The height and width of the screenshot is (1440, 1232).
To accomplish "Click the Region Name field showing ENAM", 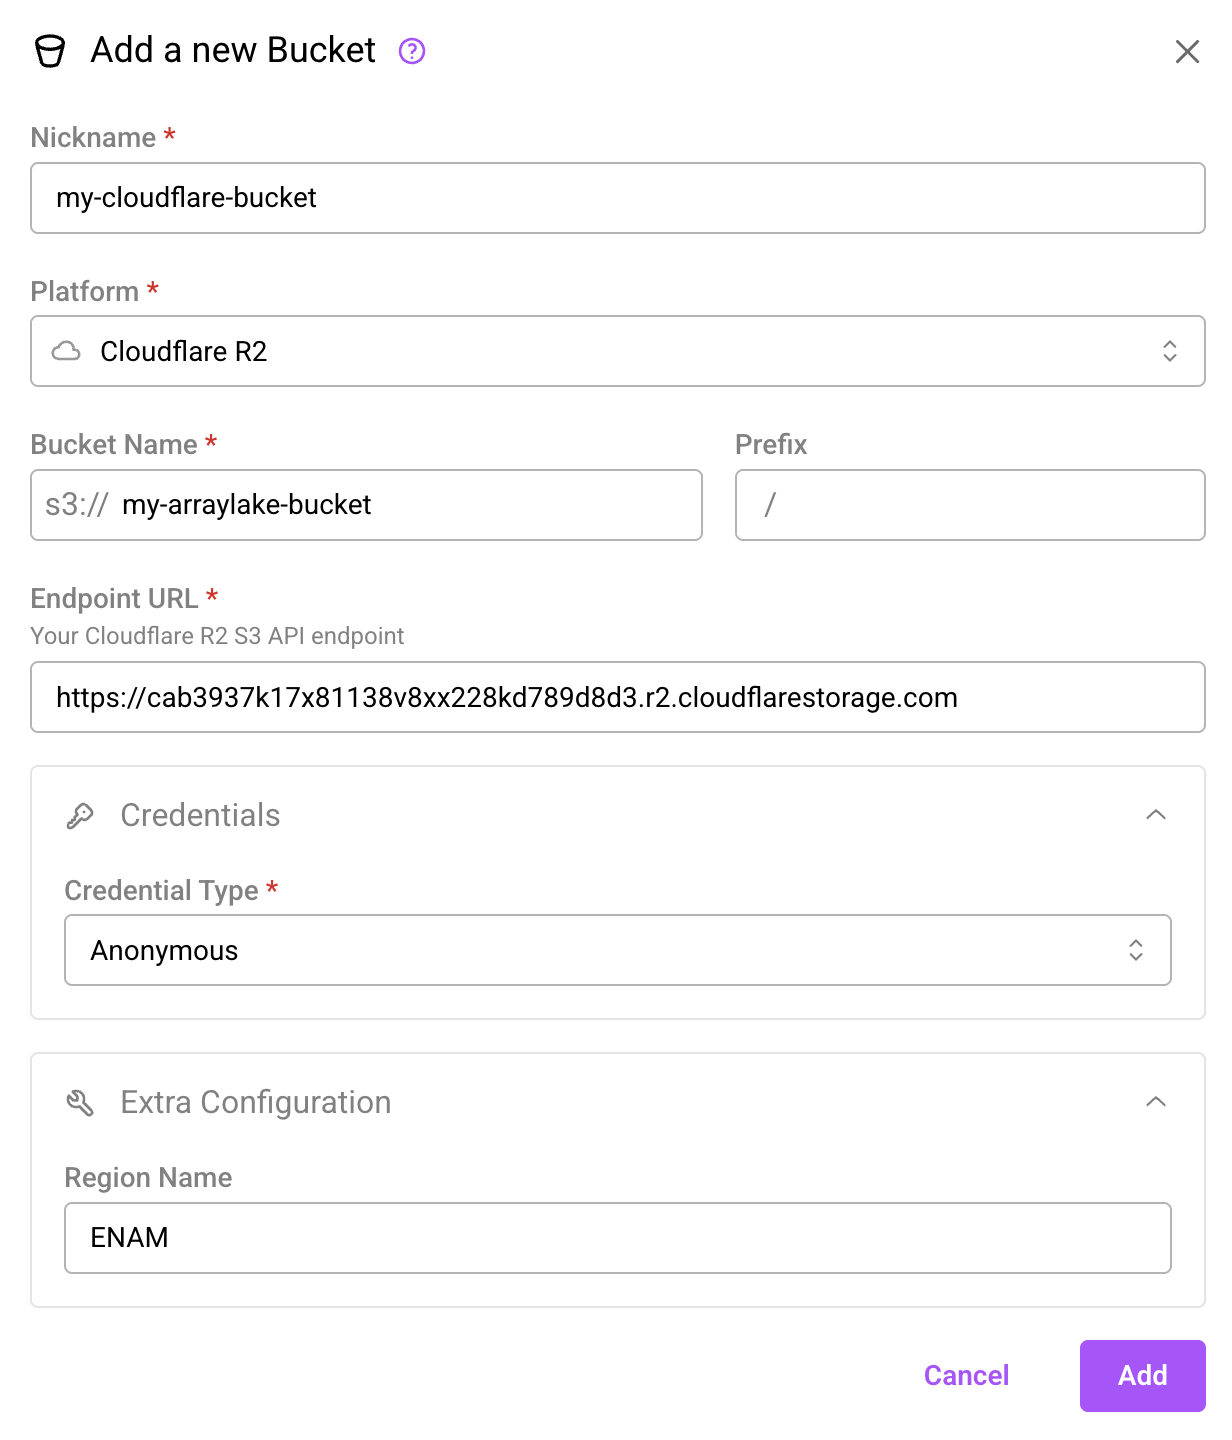I will (618, 1237).
